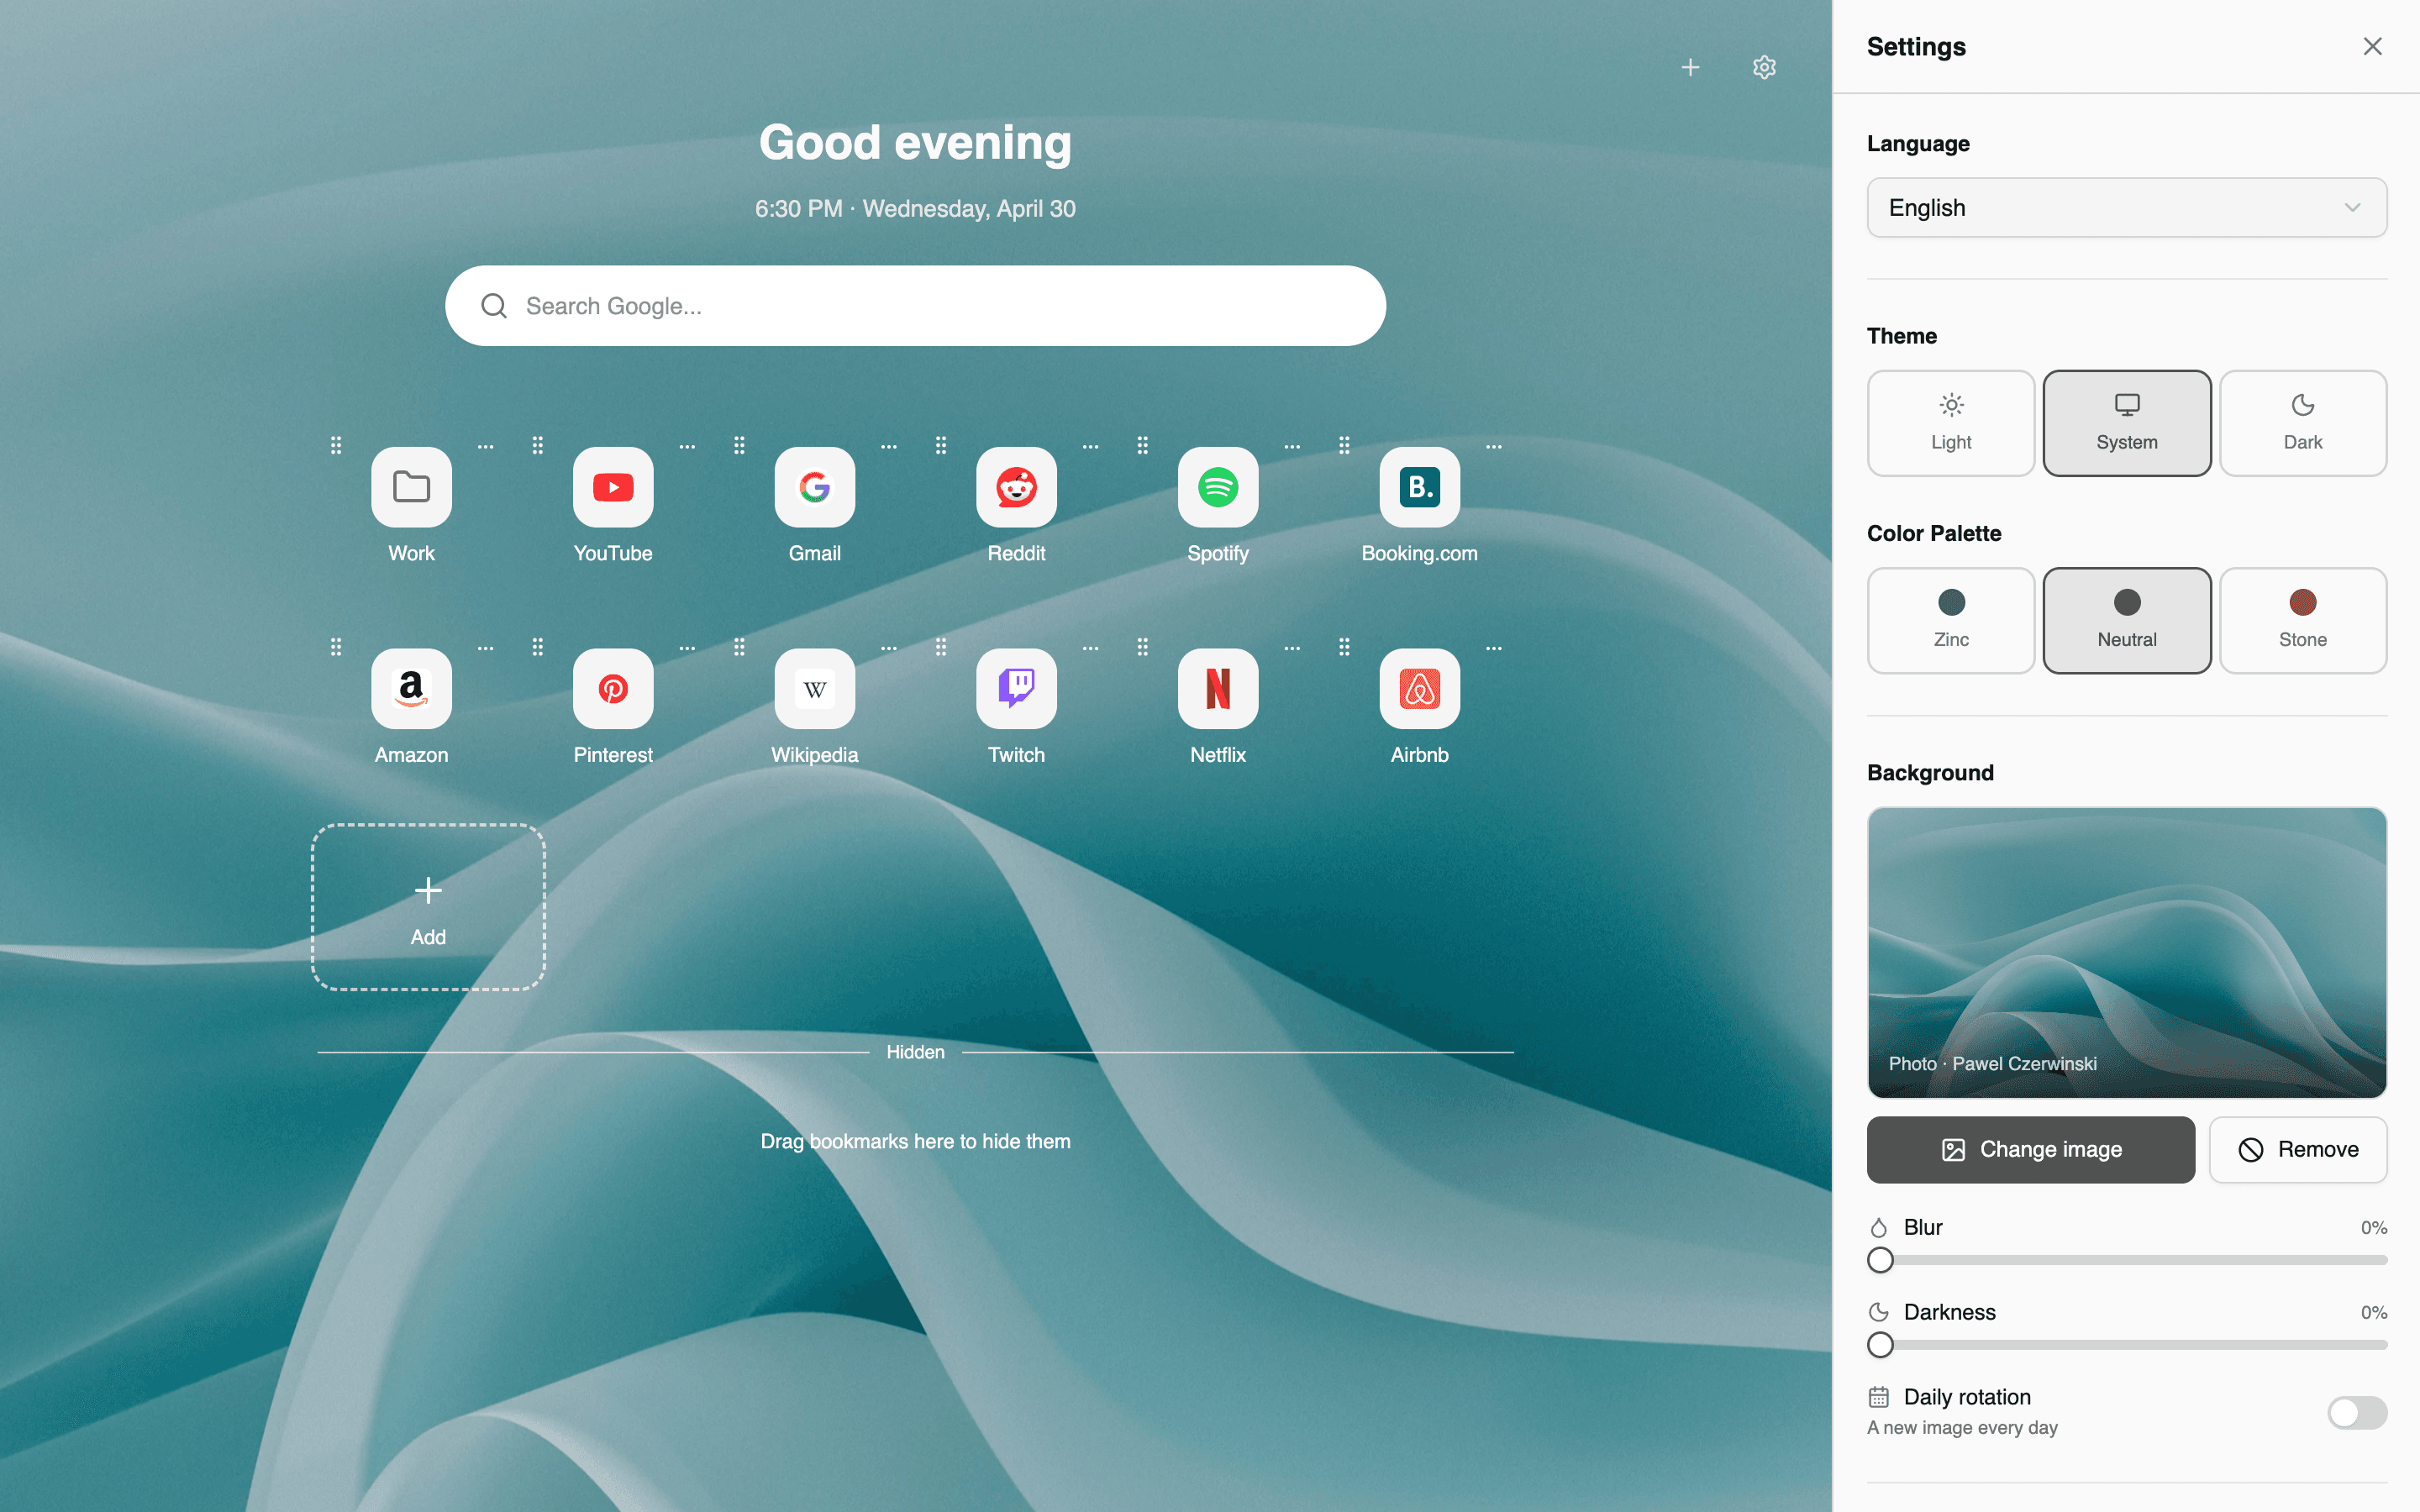Screen dimensions: 2420x1512
Task: Click the drag handle beside Work
Action: coord(336,445)
